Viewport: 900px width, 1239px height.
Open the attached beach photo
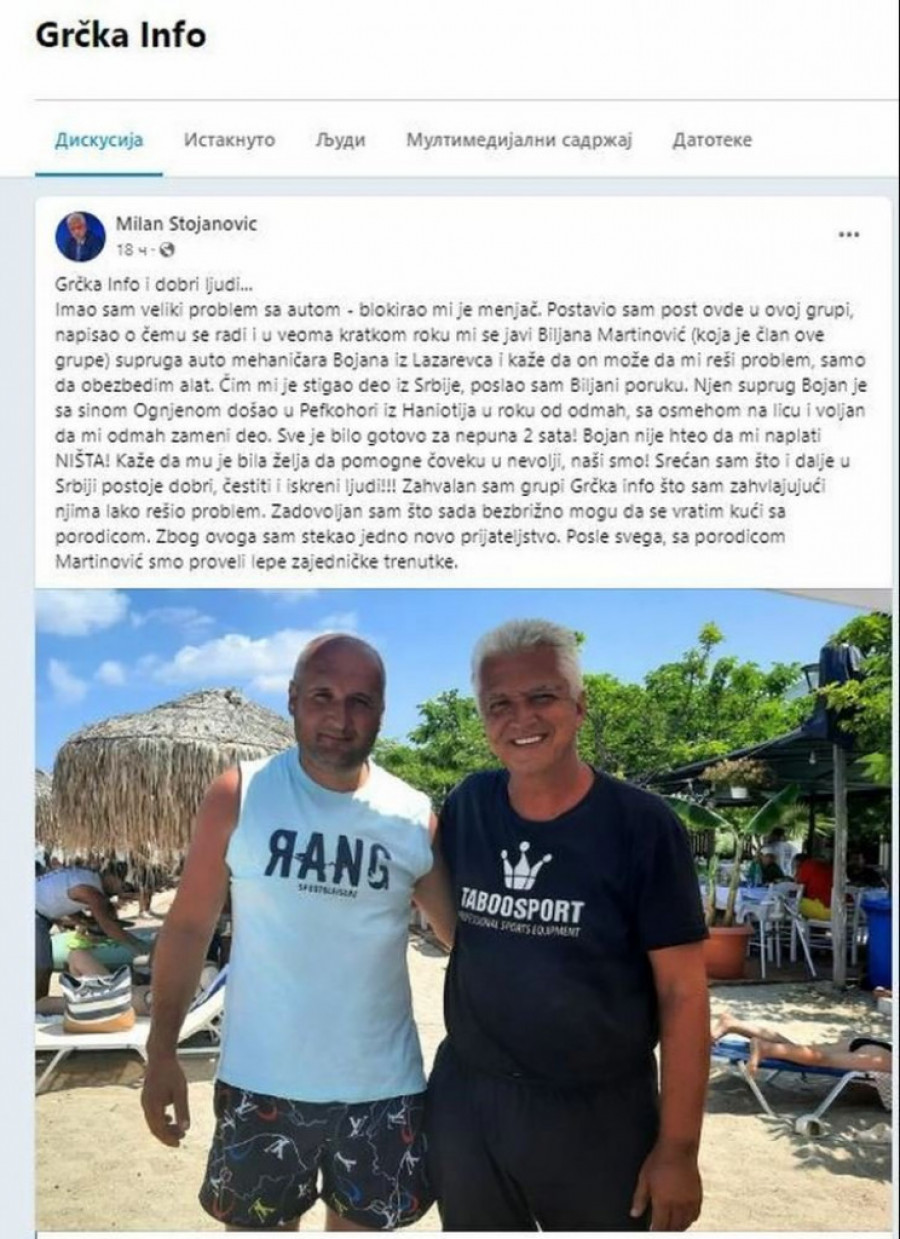point(464,908)
